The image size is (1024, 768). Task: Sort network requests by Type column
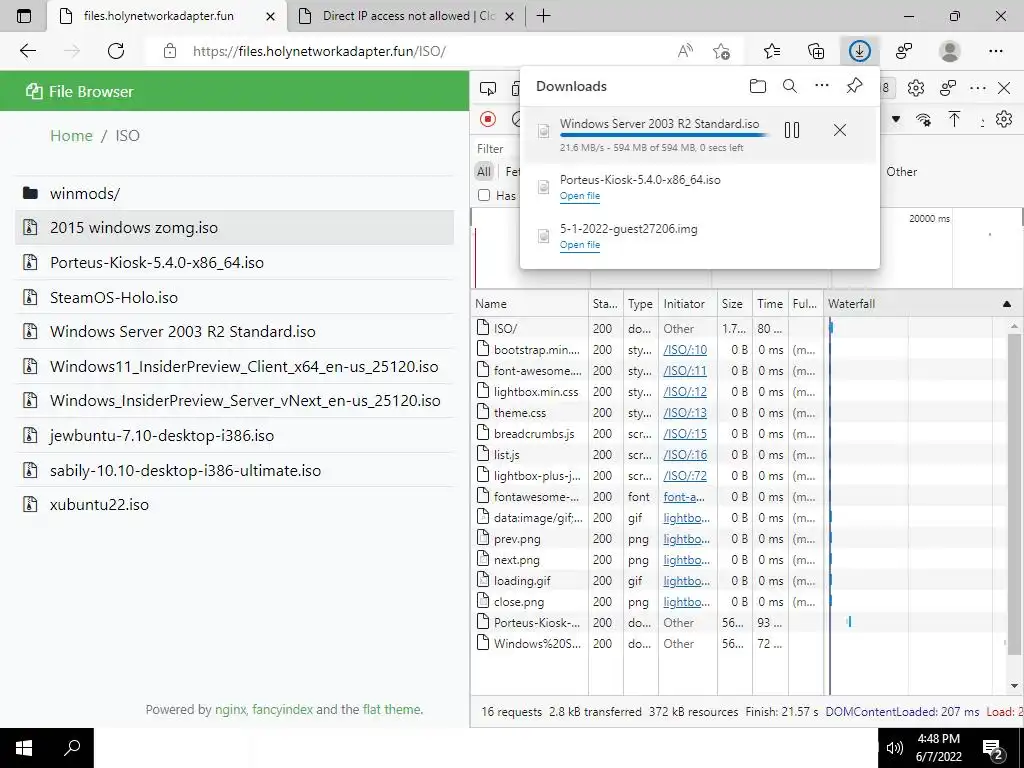641,304
